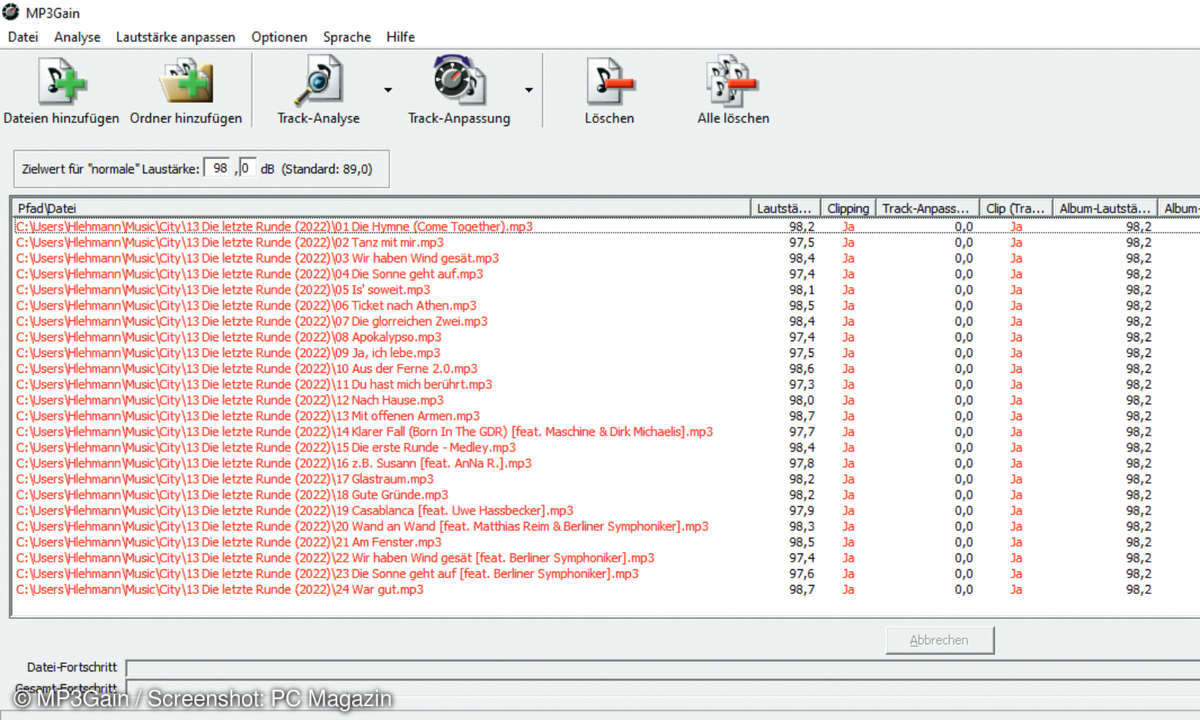This screenshot has width=1200, height=720.
Task: Select file 17 Glastraum.mp3
Action: (225, 479)
